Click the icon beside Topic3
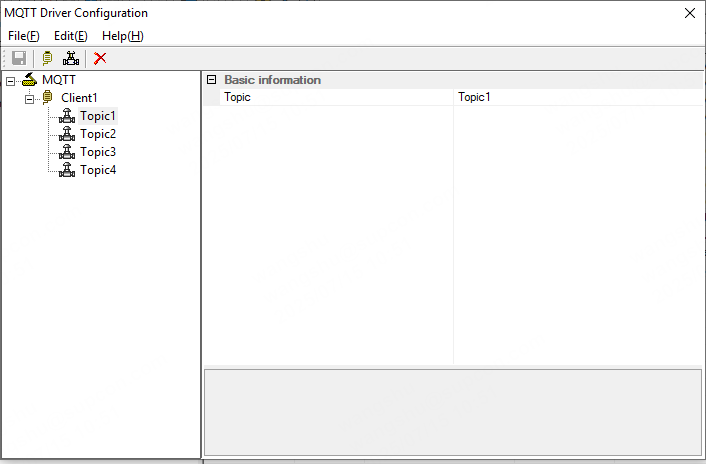 pyautogui.click(x=67, y=152)
